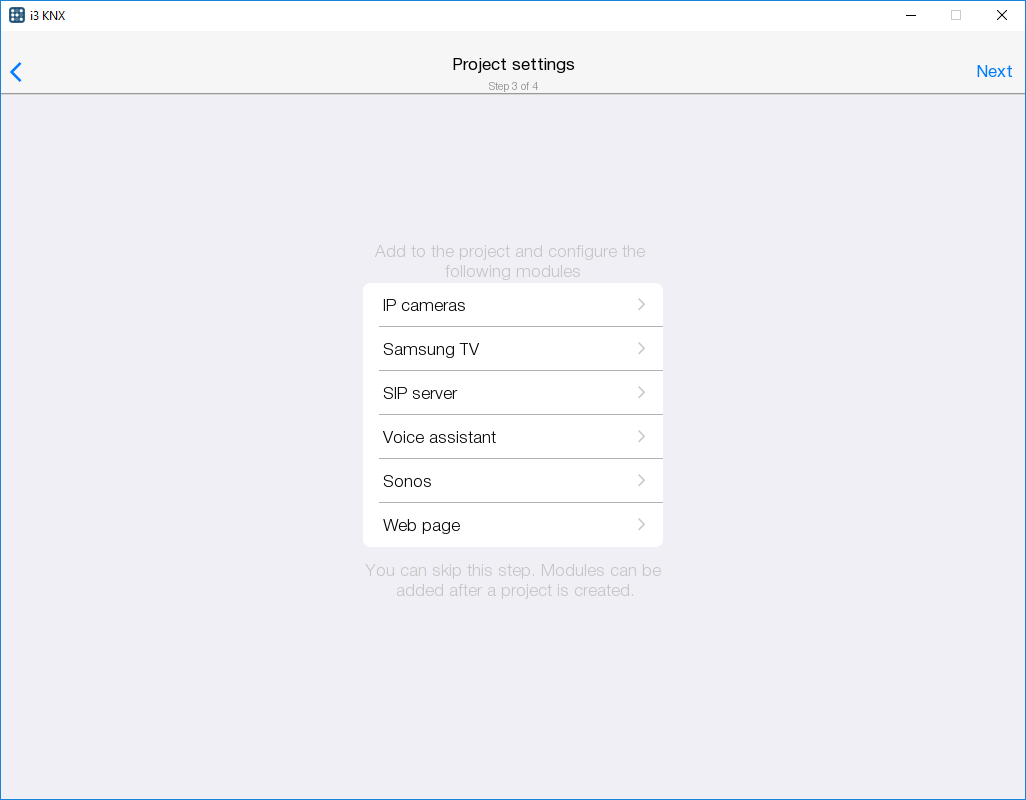
Task: Choose the Voice assistant module
Action: (x=439, y=437)
